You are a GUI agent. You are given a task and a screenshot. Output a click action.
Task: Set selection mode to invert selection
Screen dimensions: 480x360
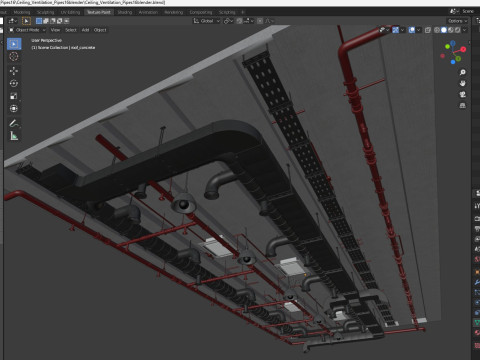(60, 21)
